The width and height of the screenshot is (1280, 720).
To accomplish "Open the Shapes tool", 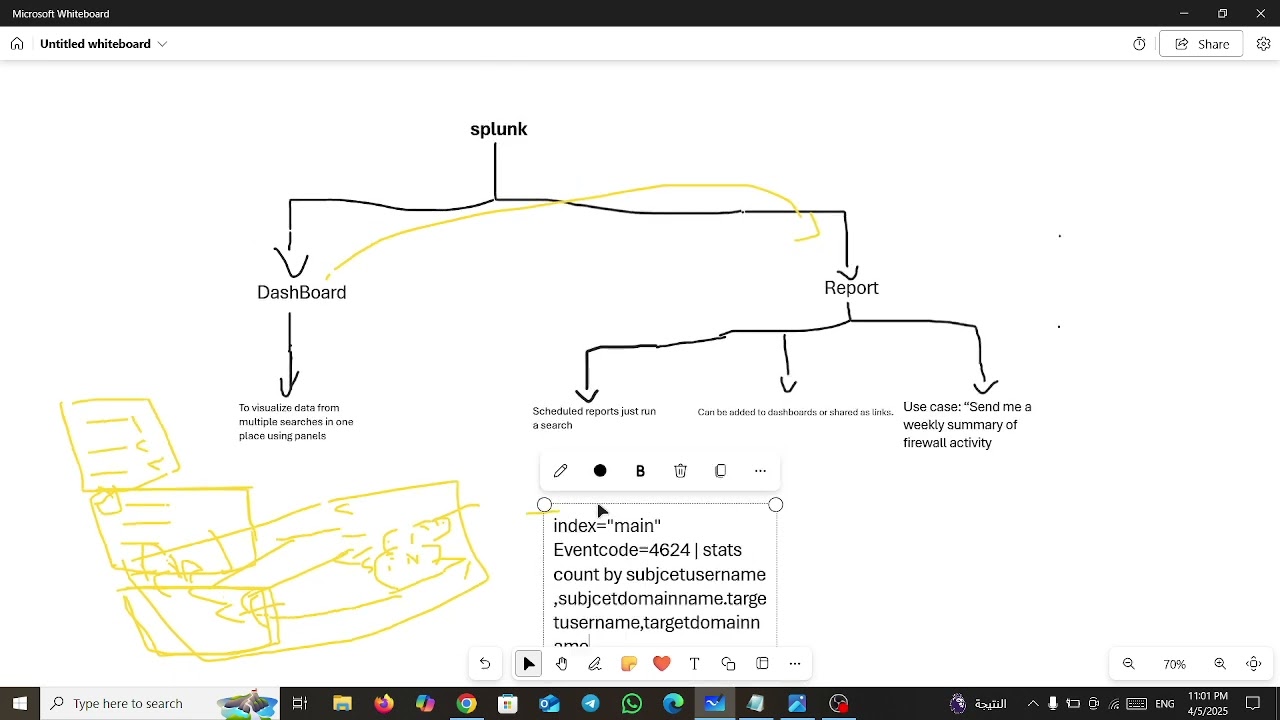I will click(728, 664).
